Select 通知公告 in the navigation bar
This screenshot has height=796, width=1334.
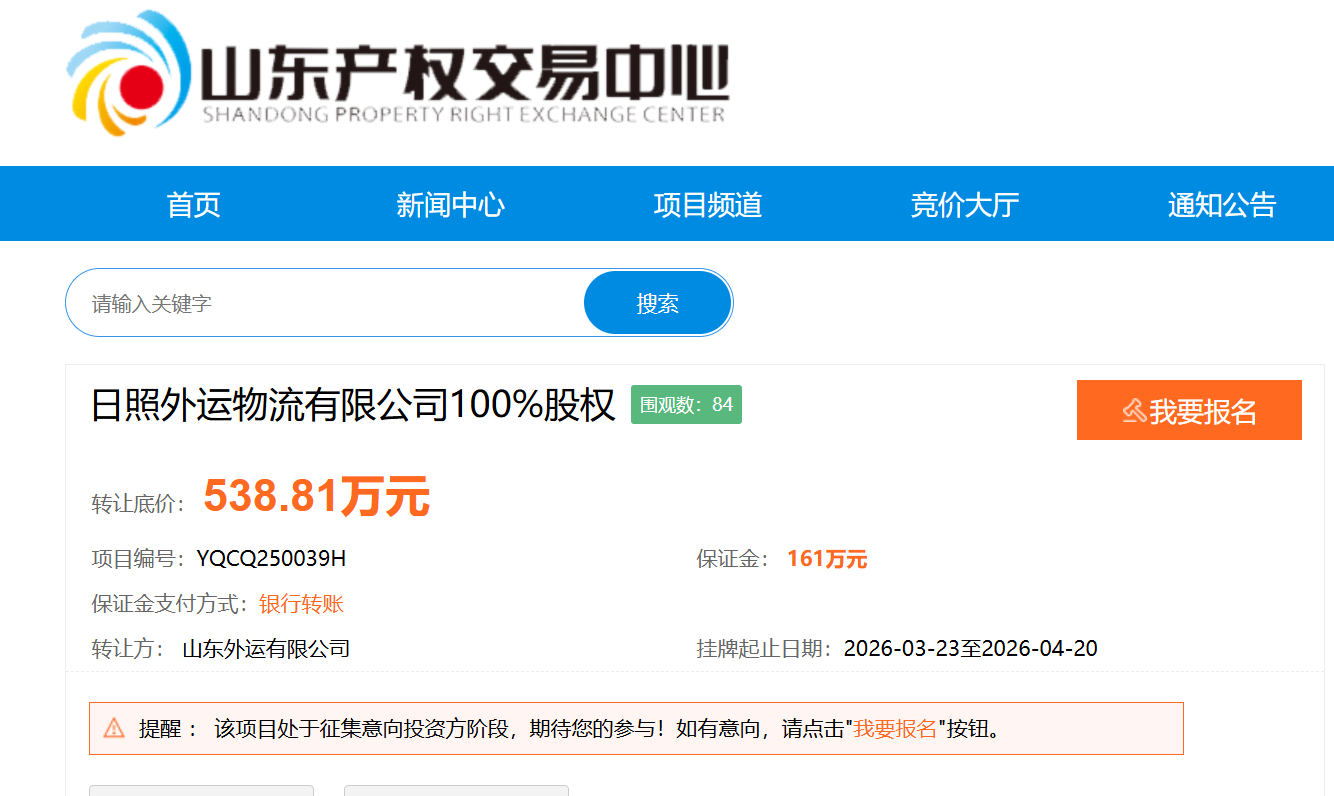coord(1221,205)
